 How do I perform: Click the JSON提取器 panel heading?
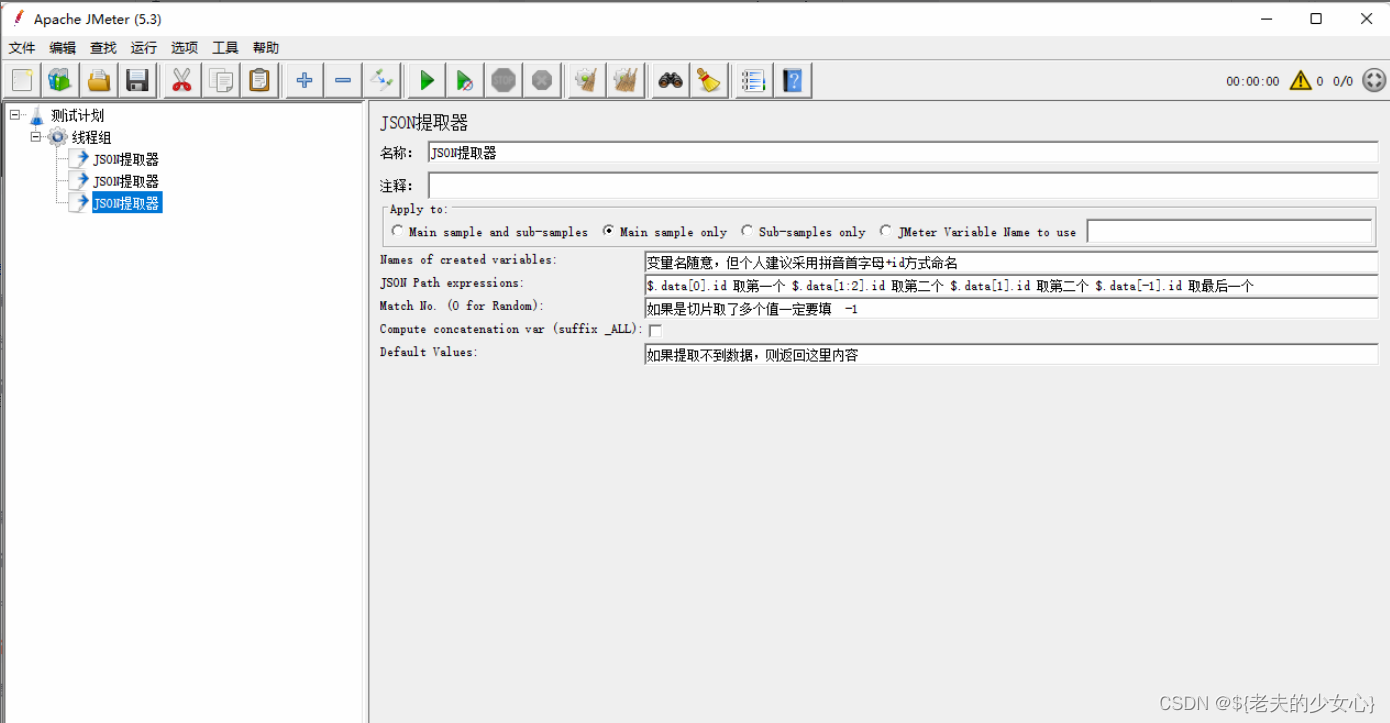click(424, 123)
